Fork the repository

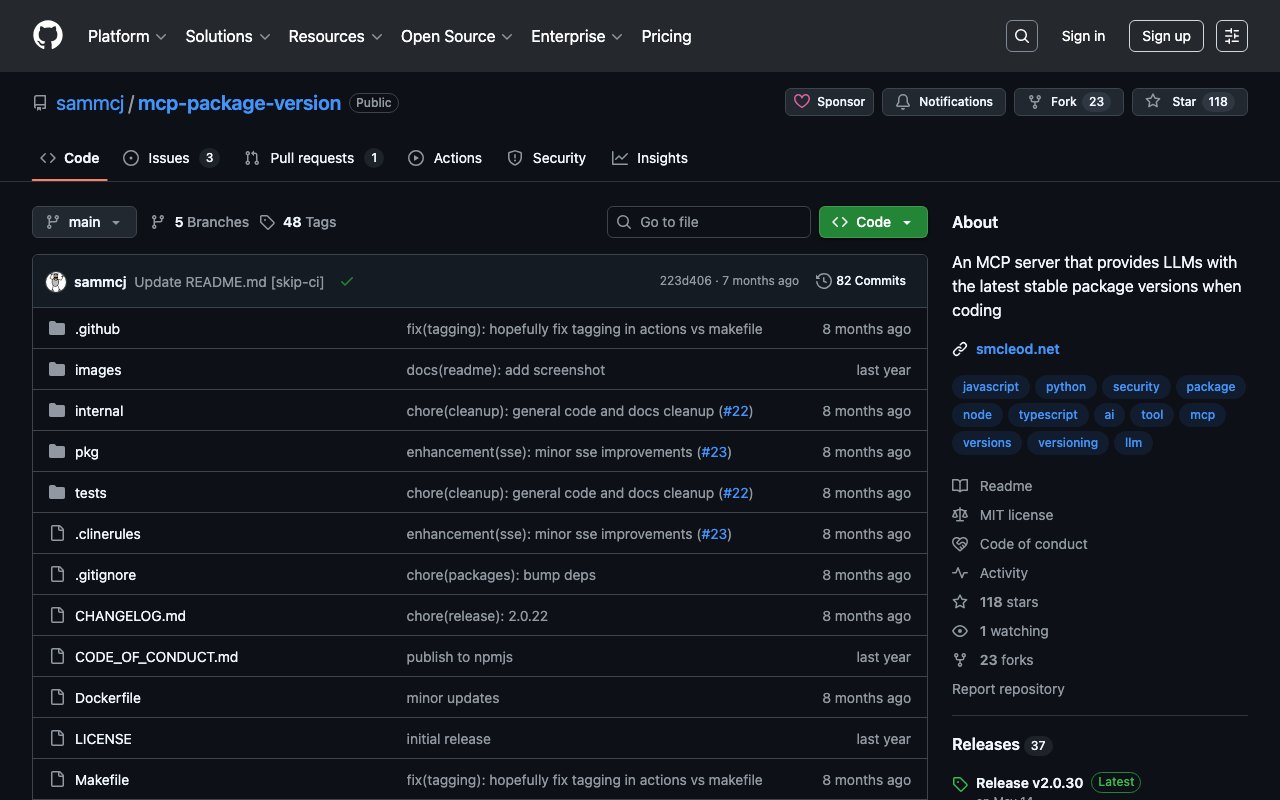point(1068,102)
